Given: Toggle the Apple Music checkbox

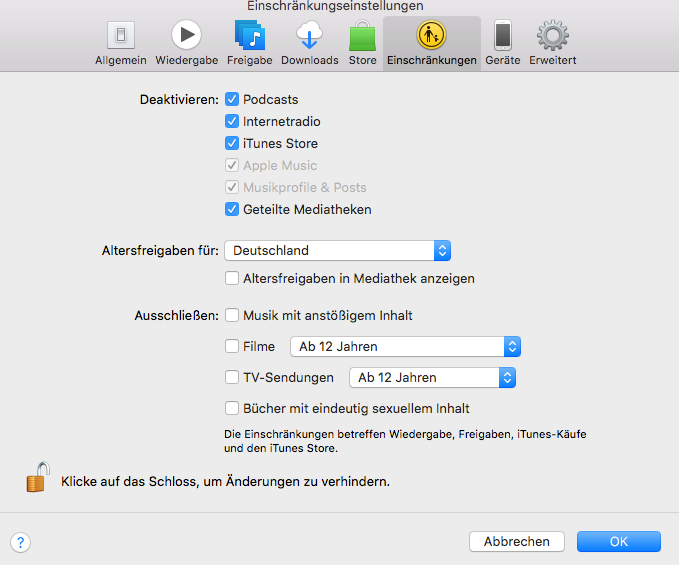Looking at the screenshot, I should 232,165.
